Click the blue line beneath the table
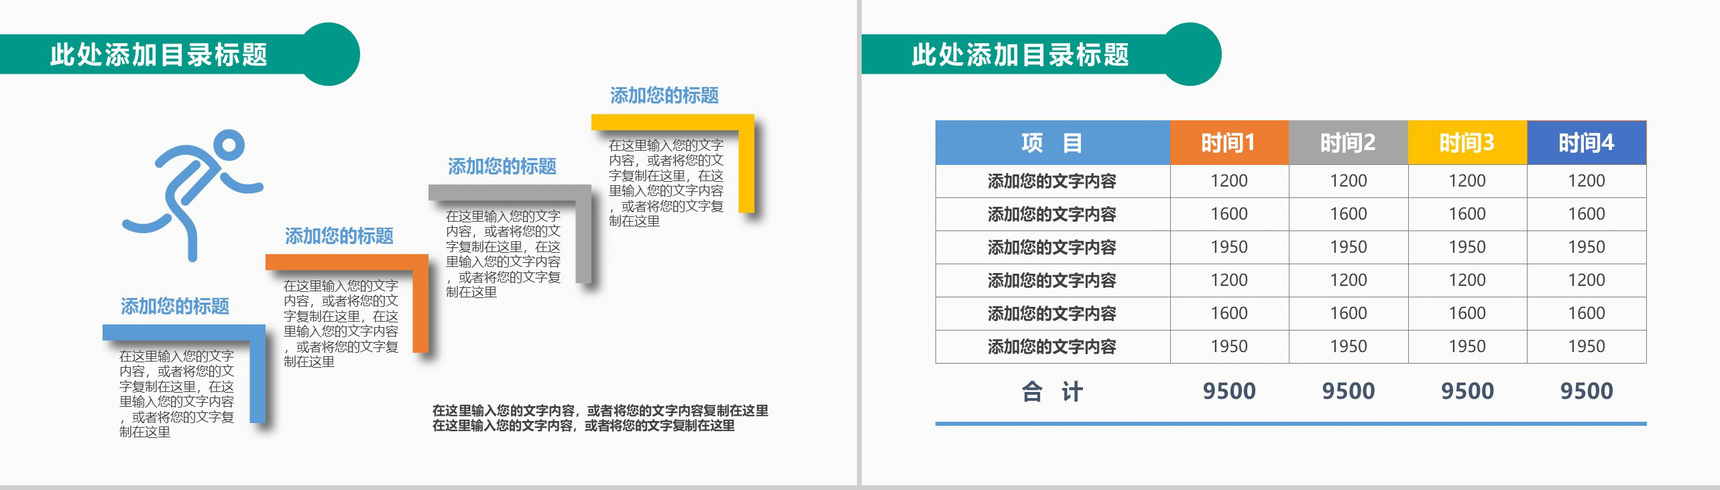Screen dimensions: 1720x490 tap(1290, 424)
